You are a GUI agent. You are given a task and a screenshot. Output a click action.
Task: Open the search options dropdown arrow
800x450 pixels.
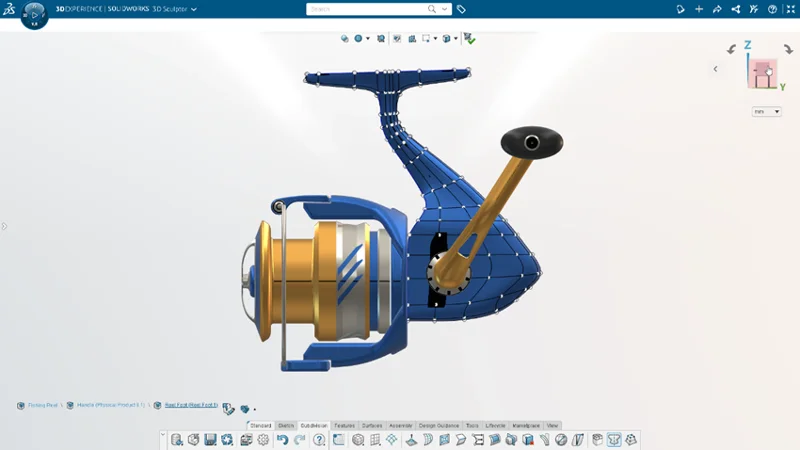pos(445,9)
